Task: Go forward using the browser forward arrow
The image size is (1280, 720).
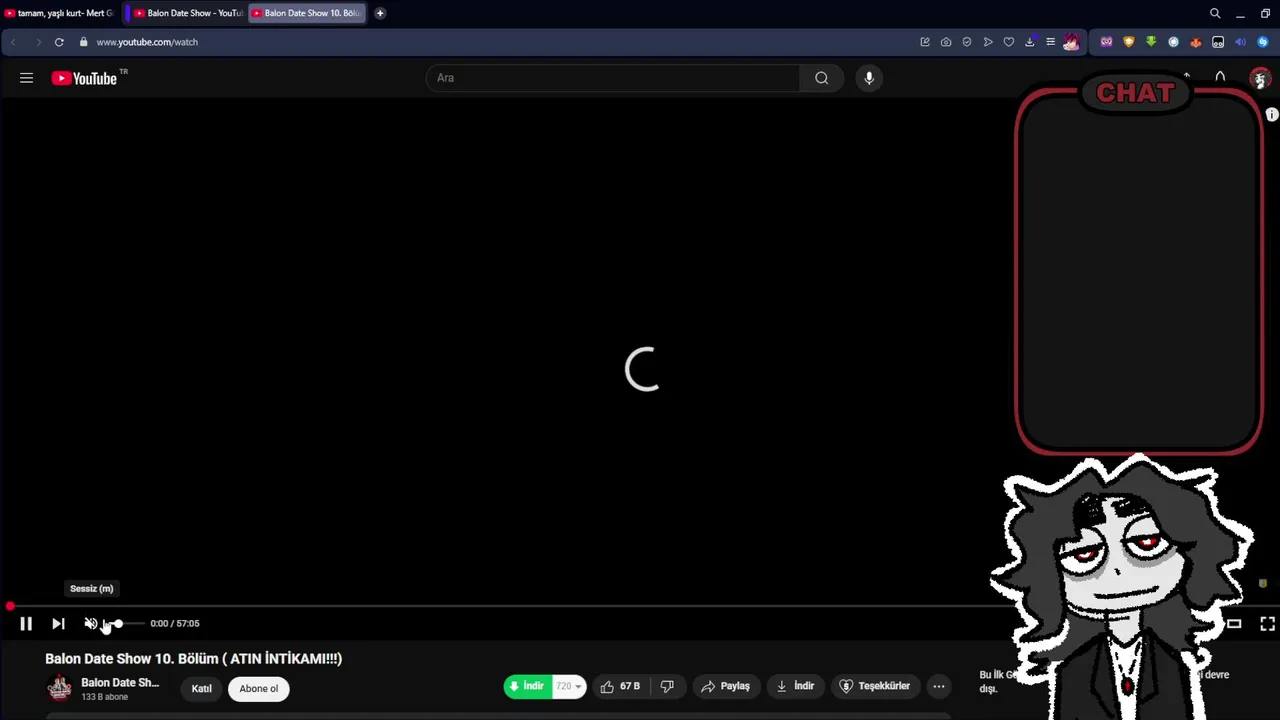Action: pos(38,42)
